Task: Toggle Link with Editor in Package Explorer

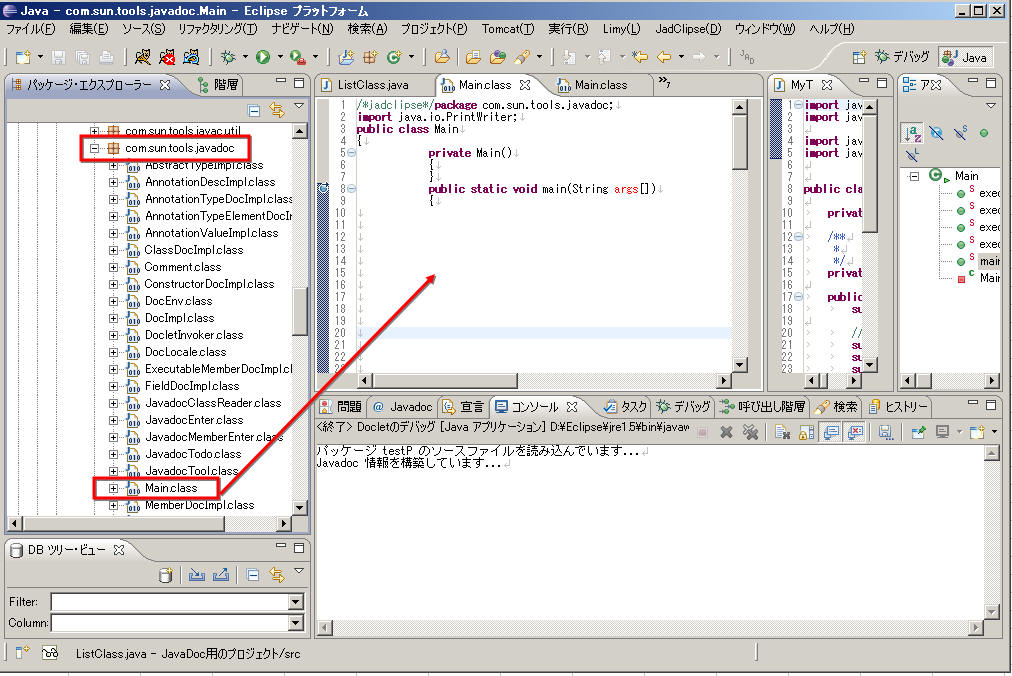Action: coord(277,110)
